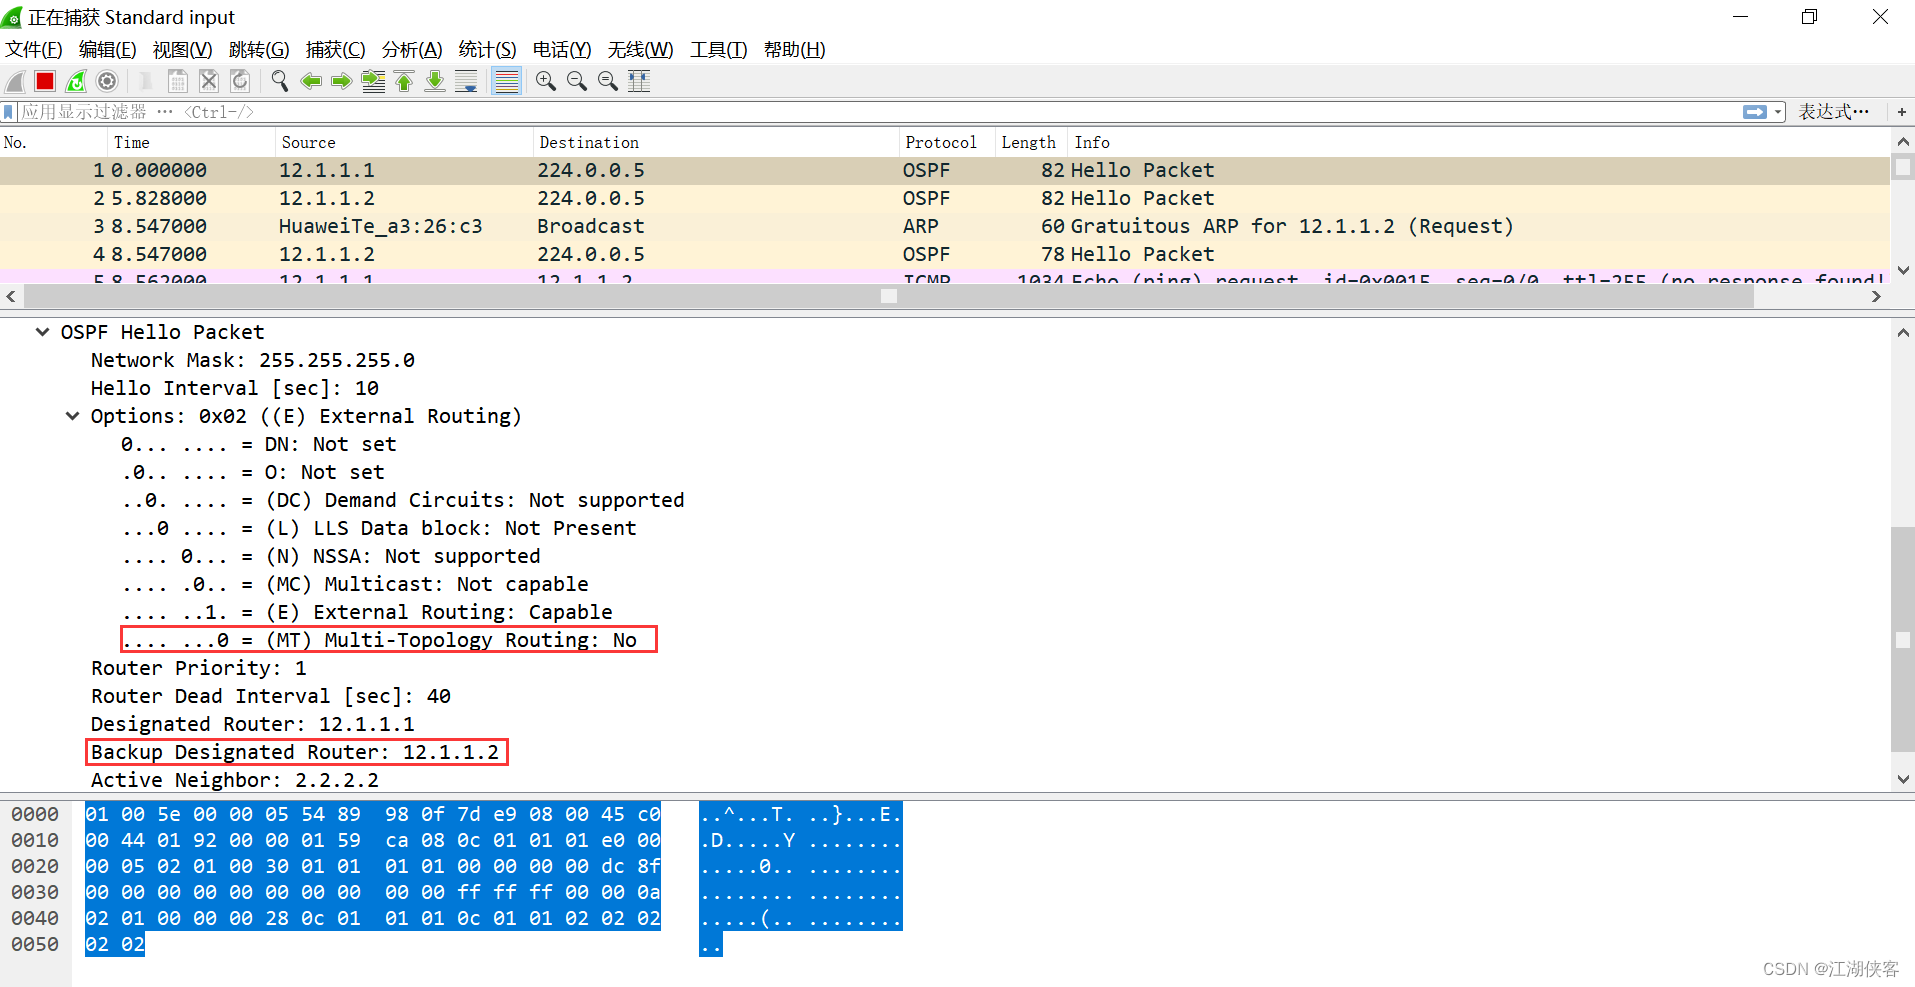Open the 电话(Y) menu
1915x987 pixels.
(x=562, y=49)
